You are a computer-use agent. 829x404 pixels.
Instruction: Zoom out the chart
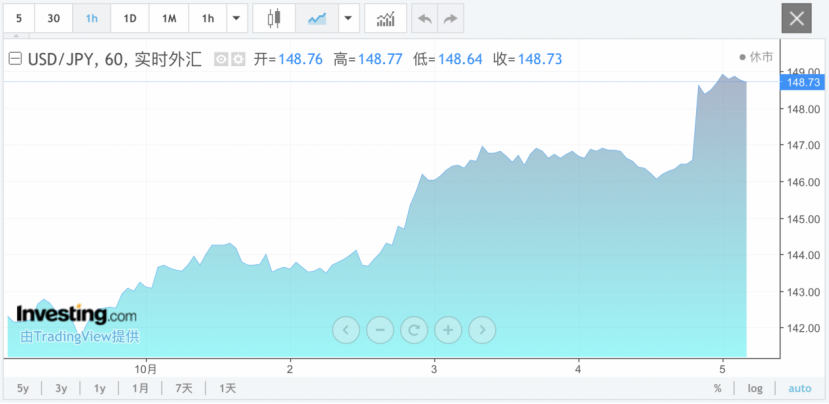[x=380, y=329]
